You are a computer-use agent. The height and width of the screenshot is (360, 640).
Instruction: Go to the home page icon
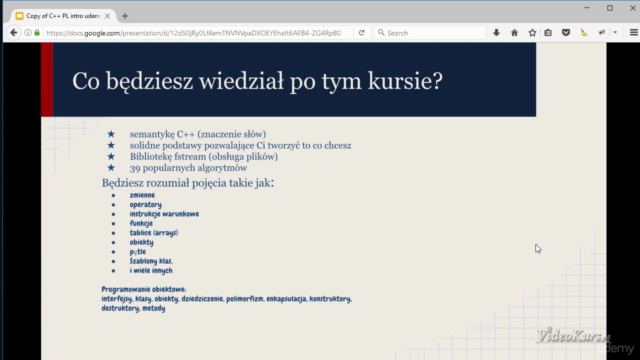click(x=514, y=33)
